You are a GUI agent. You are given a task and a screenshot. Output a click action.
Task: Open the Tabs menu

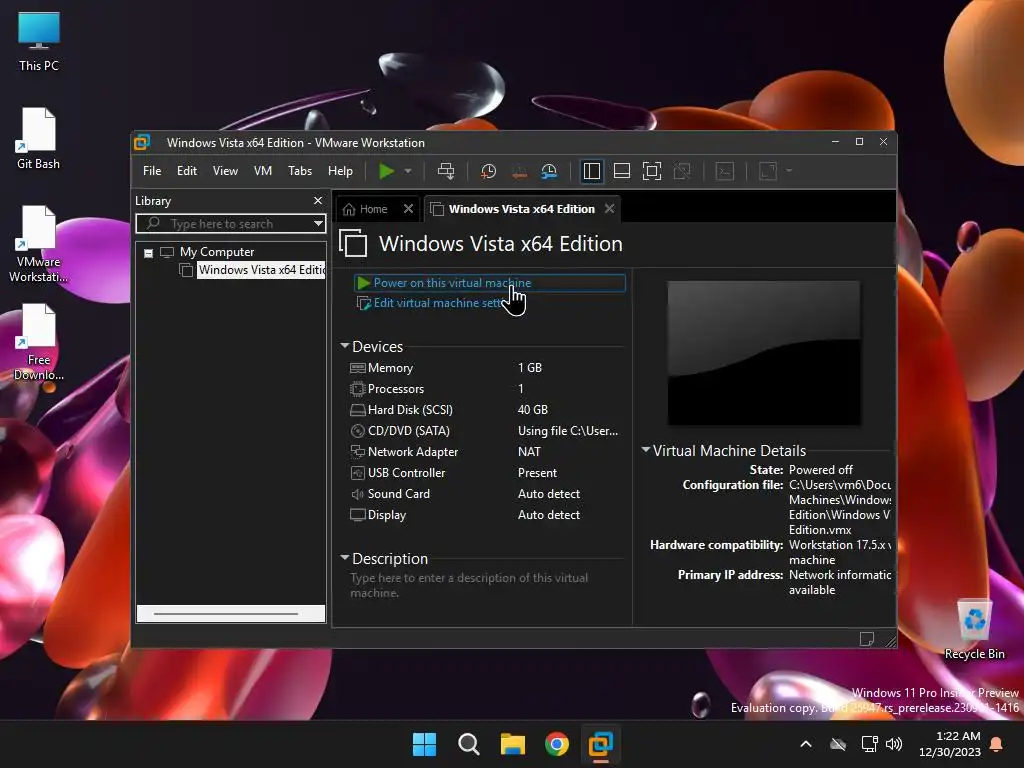coord(300,171)
